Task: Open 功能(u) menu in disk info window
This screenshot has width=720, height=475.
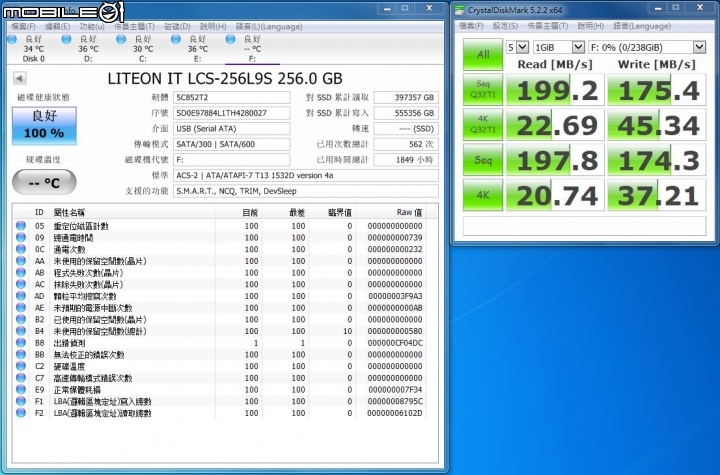Action: coord(92,27)
